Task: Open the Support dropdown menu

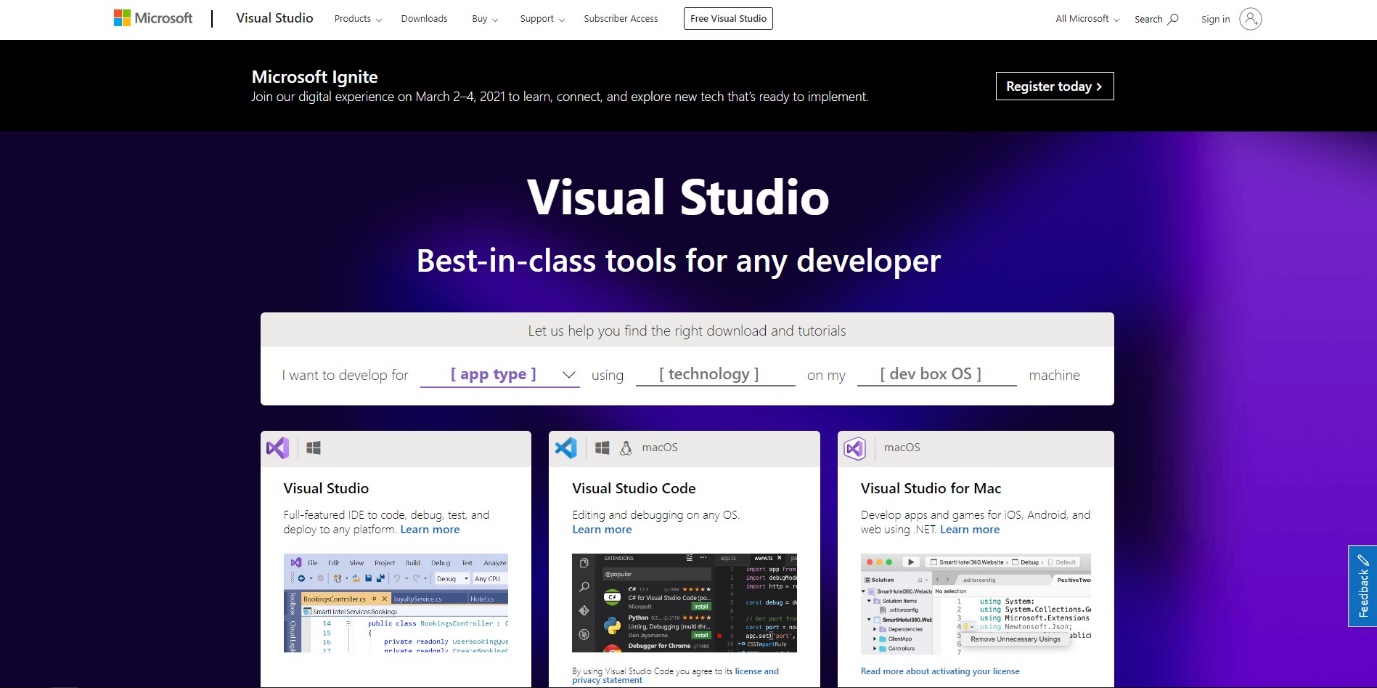Action: click(542, 19)
